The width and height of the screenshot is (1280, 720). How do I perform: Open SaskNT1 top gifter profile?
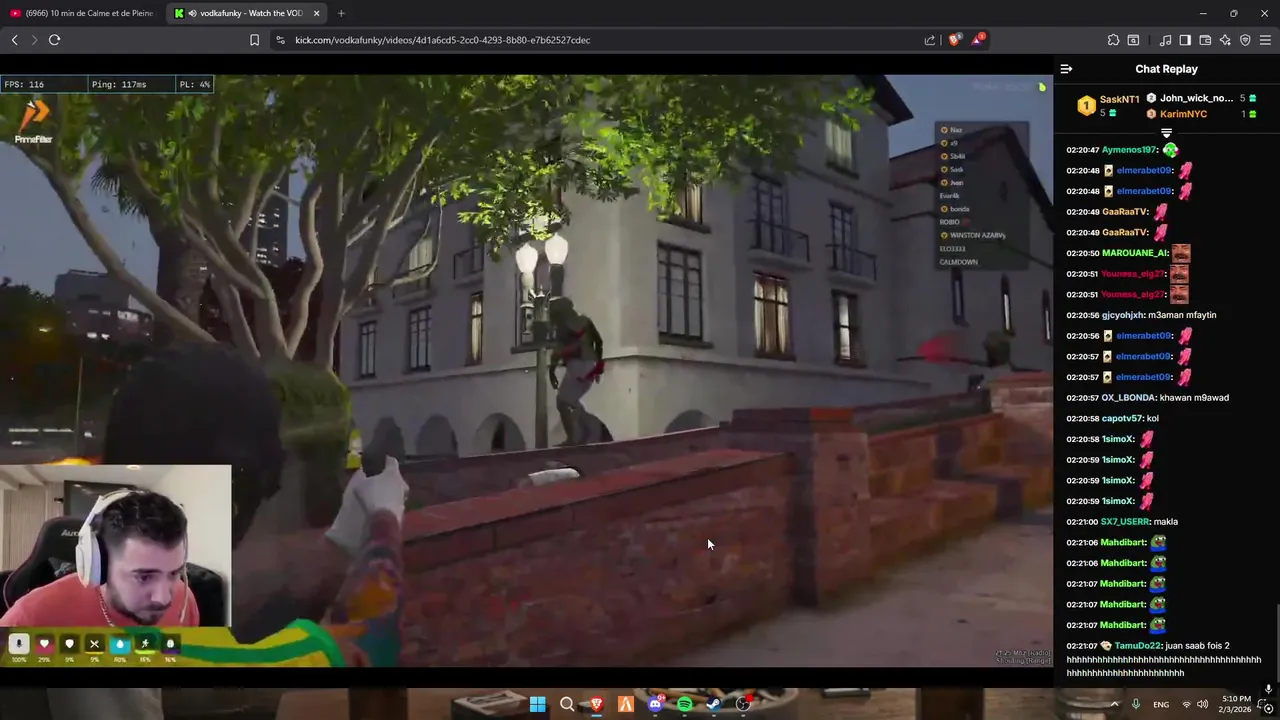point(1119,99)
